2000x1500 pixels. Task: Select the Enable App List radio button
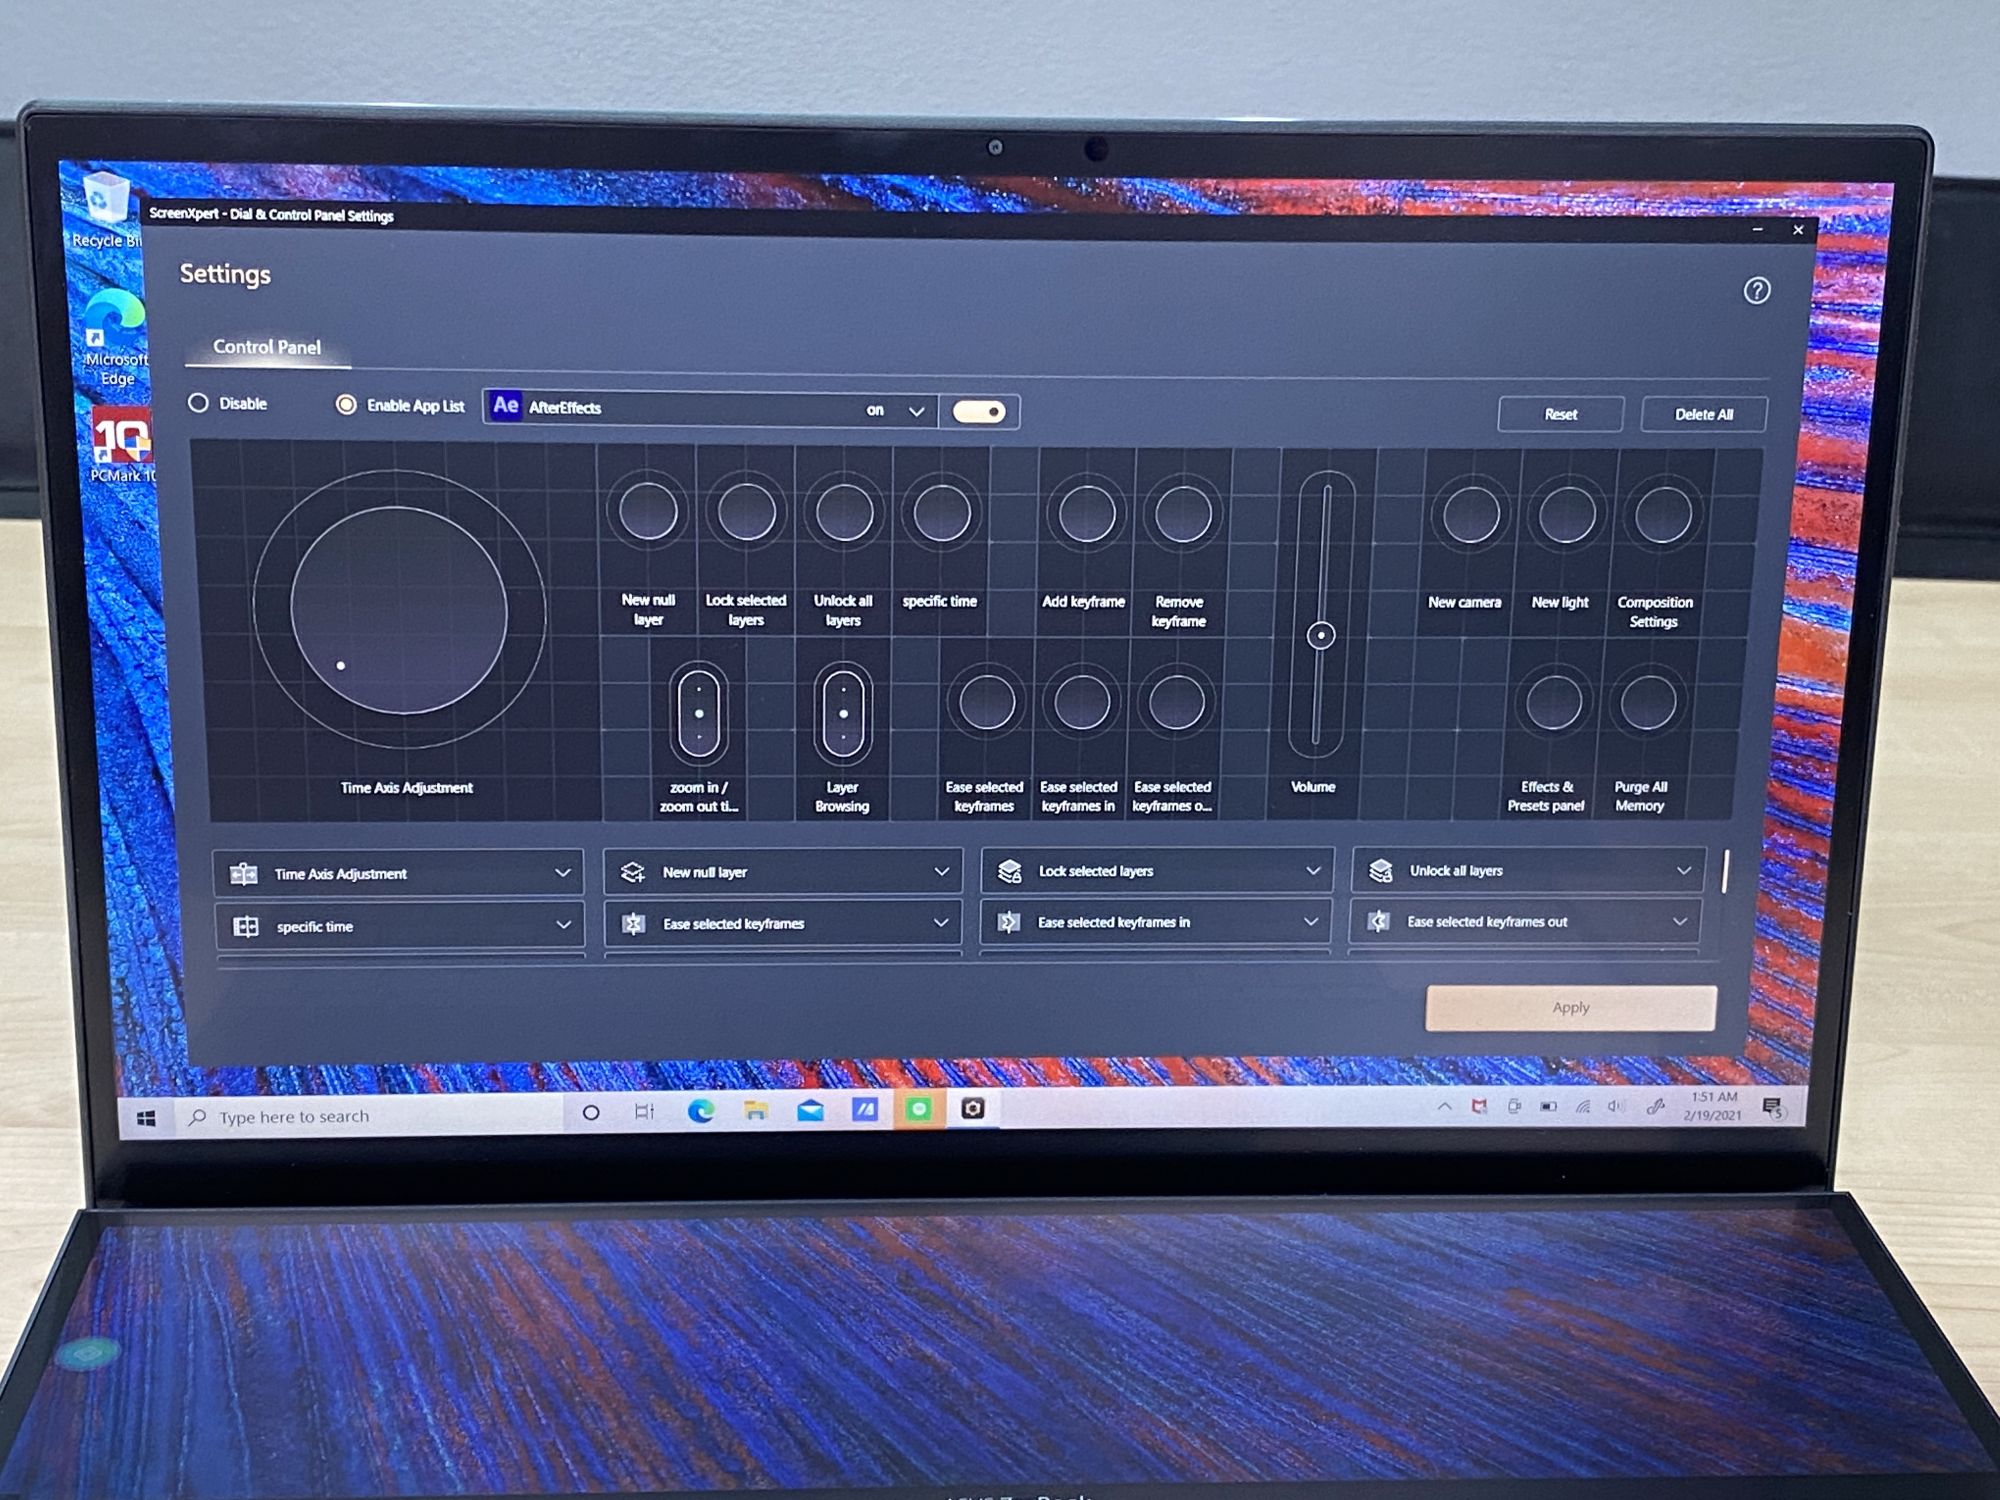[346, 405]
